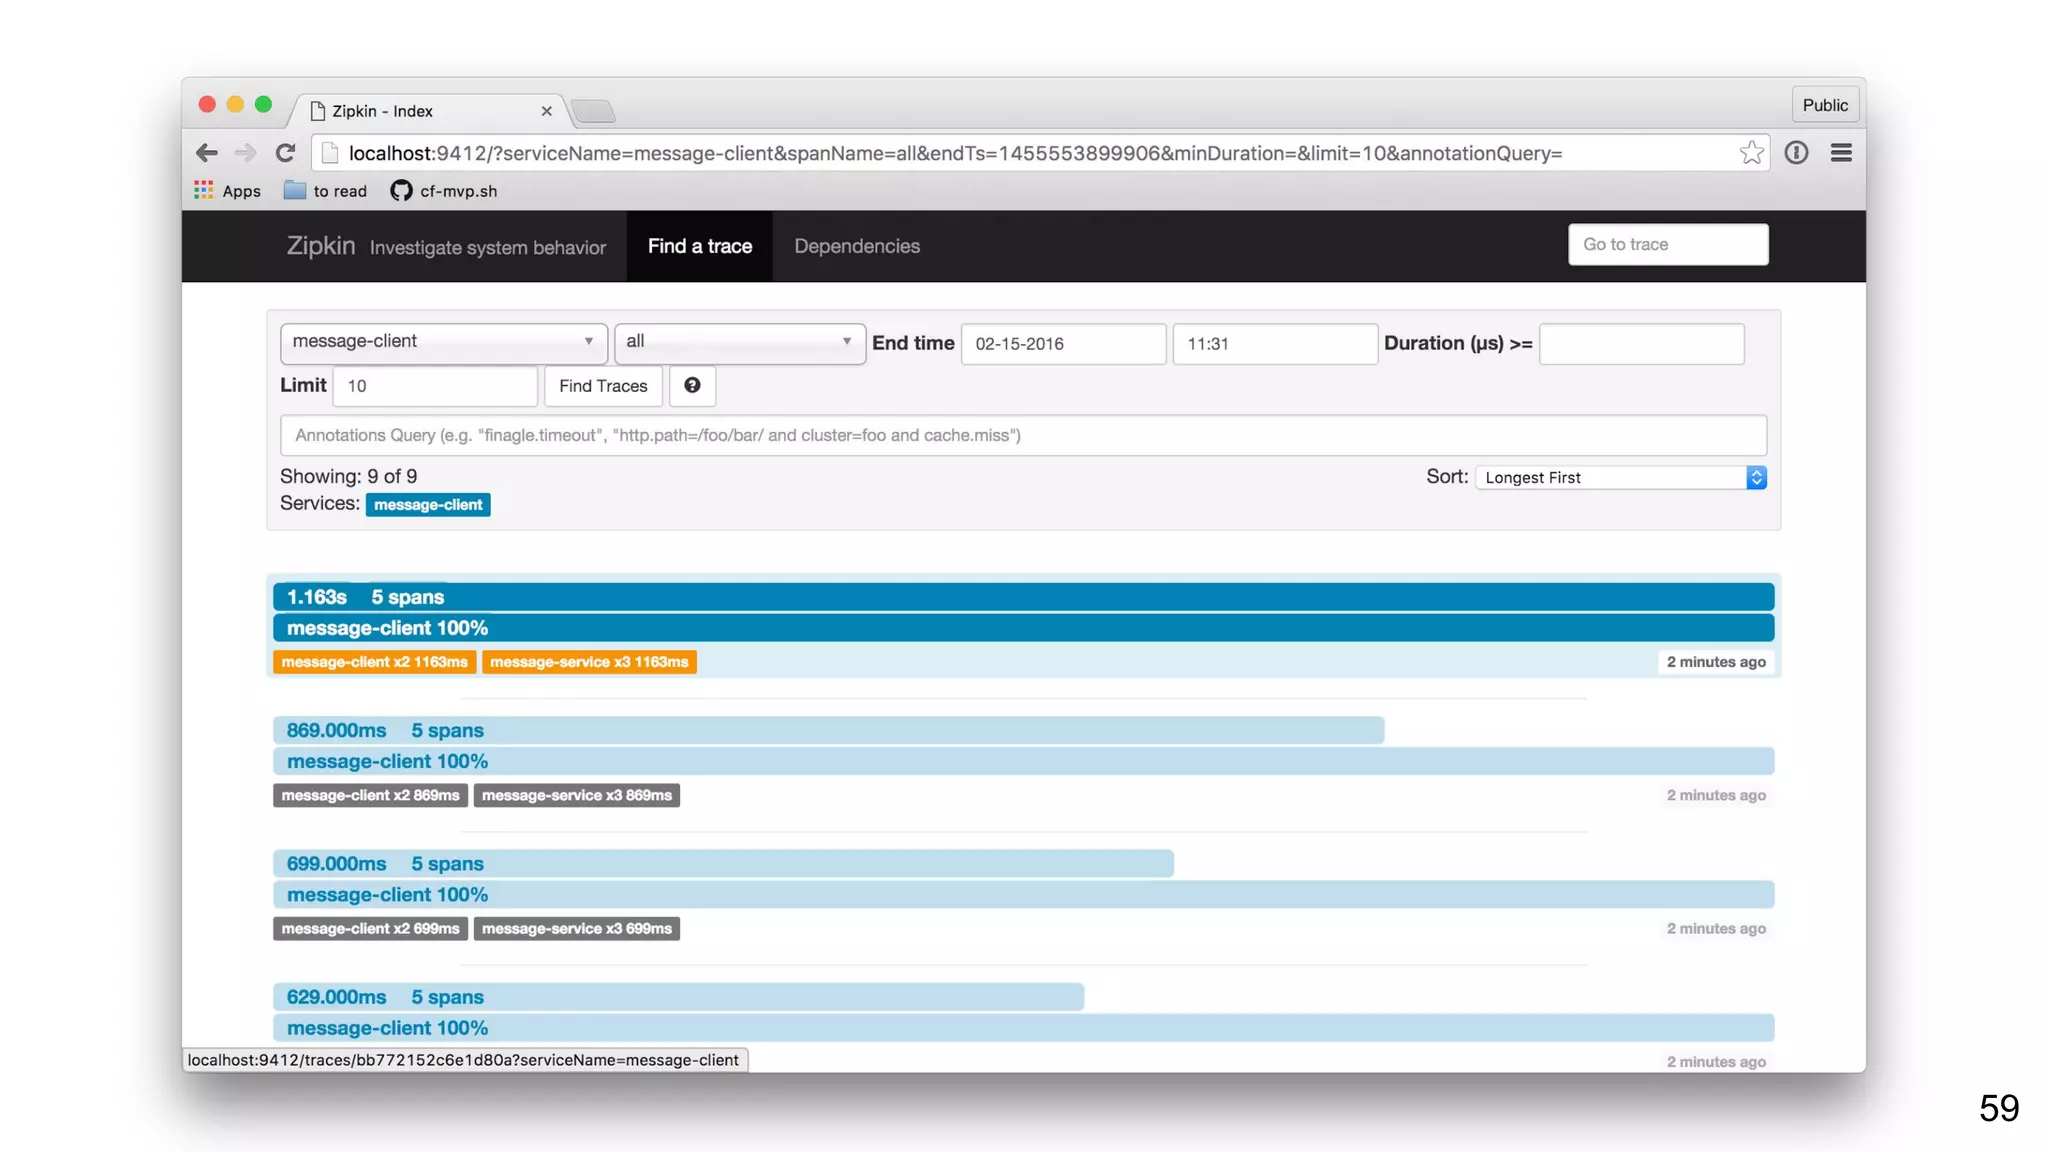Viewport: 2048px width, 1152px height.
Task: Select the Find a trace tab
Action: pos(699,246)
